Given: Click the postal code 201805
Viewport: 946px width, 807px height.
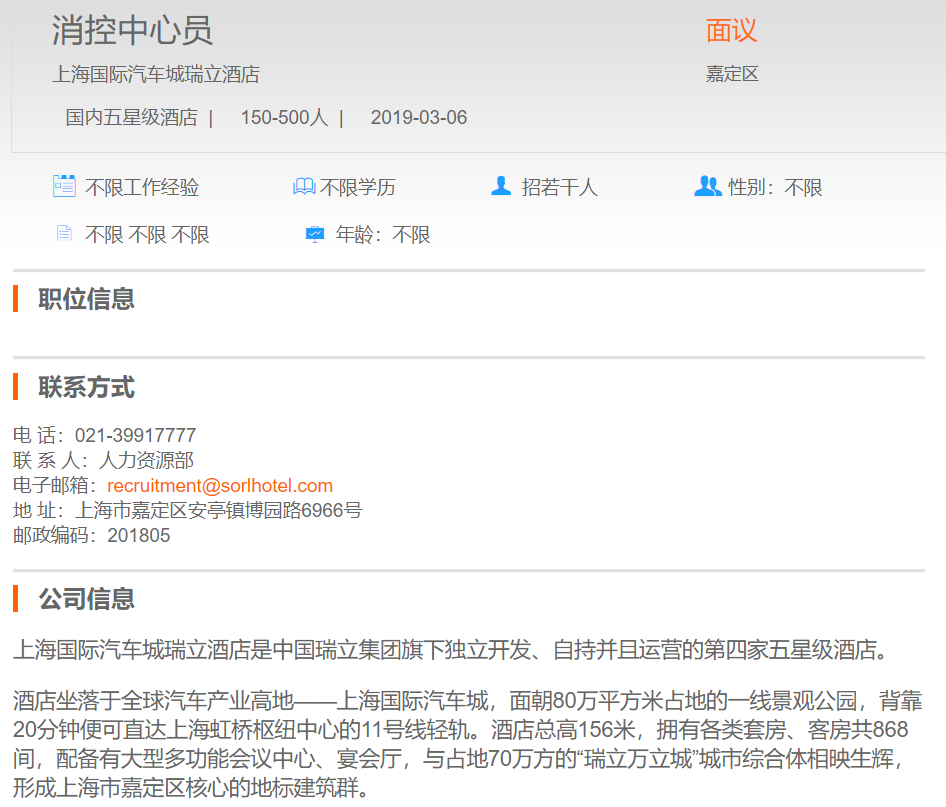Looking at the screenshot, I should 139,536.
